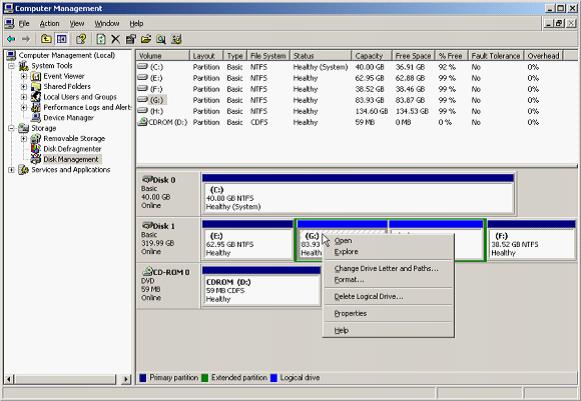Viewport: 581px width, 401px height.
Task: Sort by the File System column header
Action: point(268,56)
